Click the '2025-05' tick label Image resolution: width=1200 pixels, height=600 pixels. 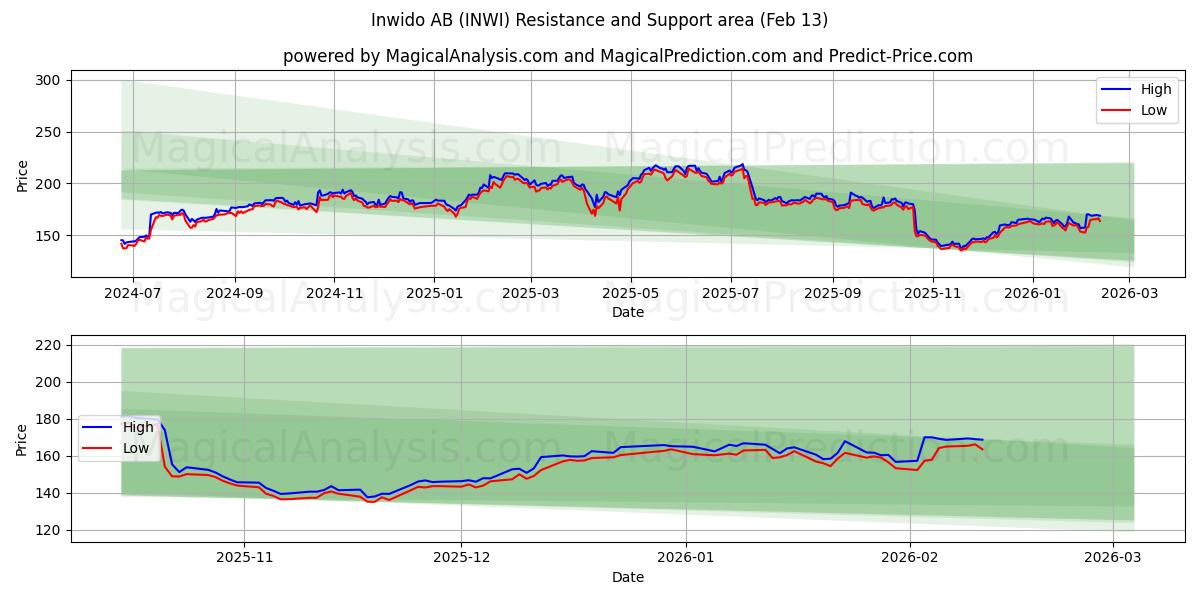pyautogui.click(x=631, y=293)
